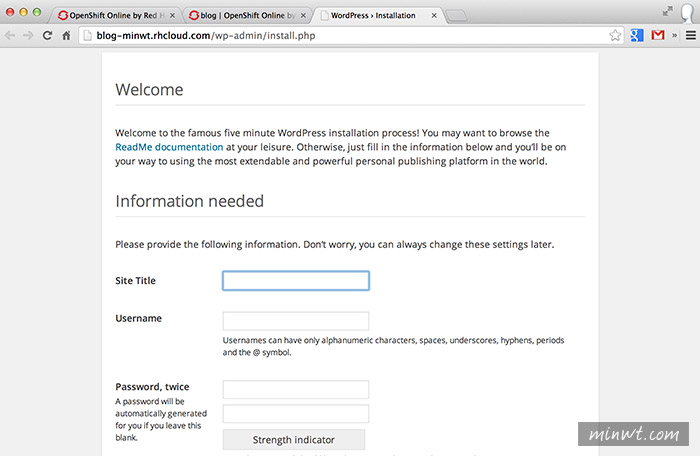Open the ReadMe documentation link
The height and width of the screenshot is (456, 700).
tap(169, 147)
